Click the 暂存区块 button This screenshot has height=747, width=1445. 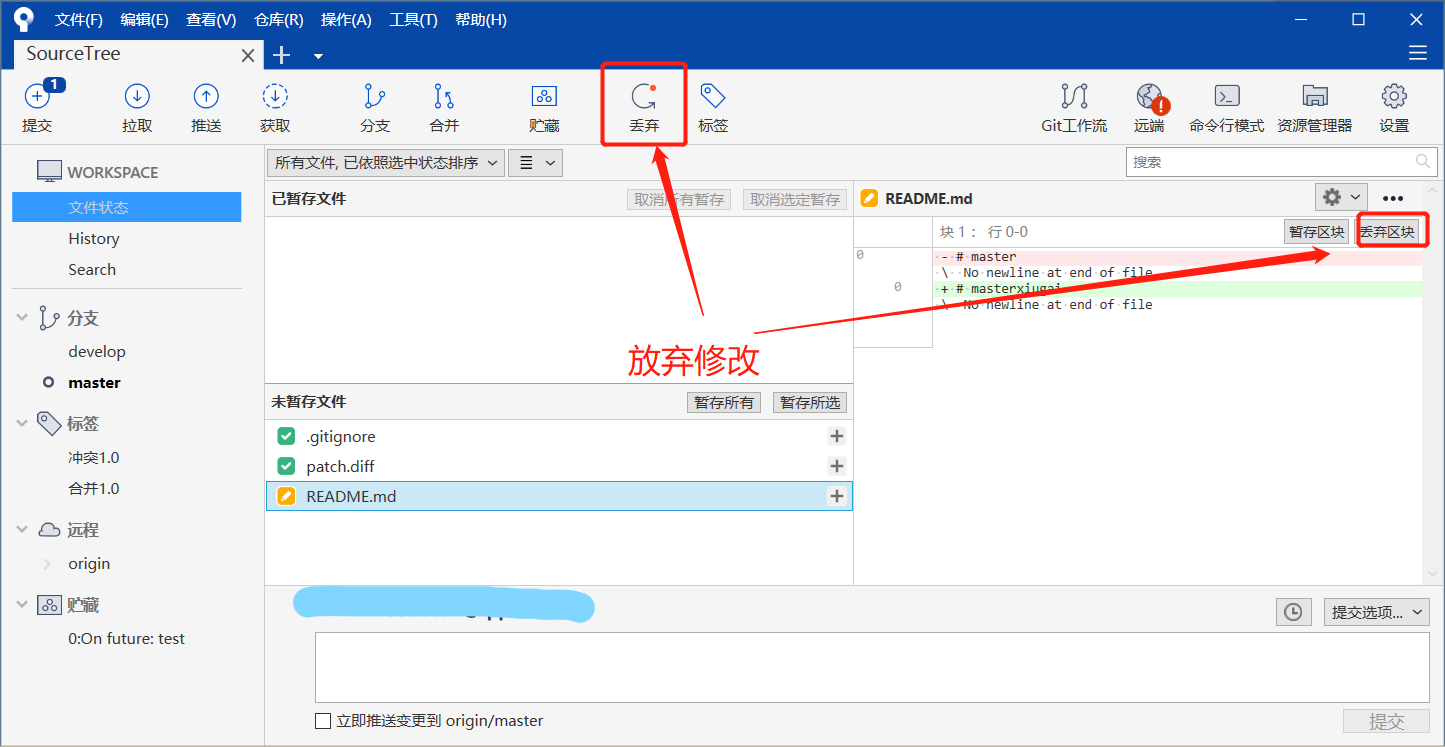coord(1317,232)
